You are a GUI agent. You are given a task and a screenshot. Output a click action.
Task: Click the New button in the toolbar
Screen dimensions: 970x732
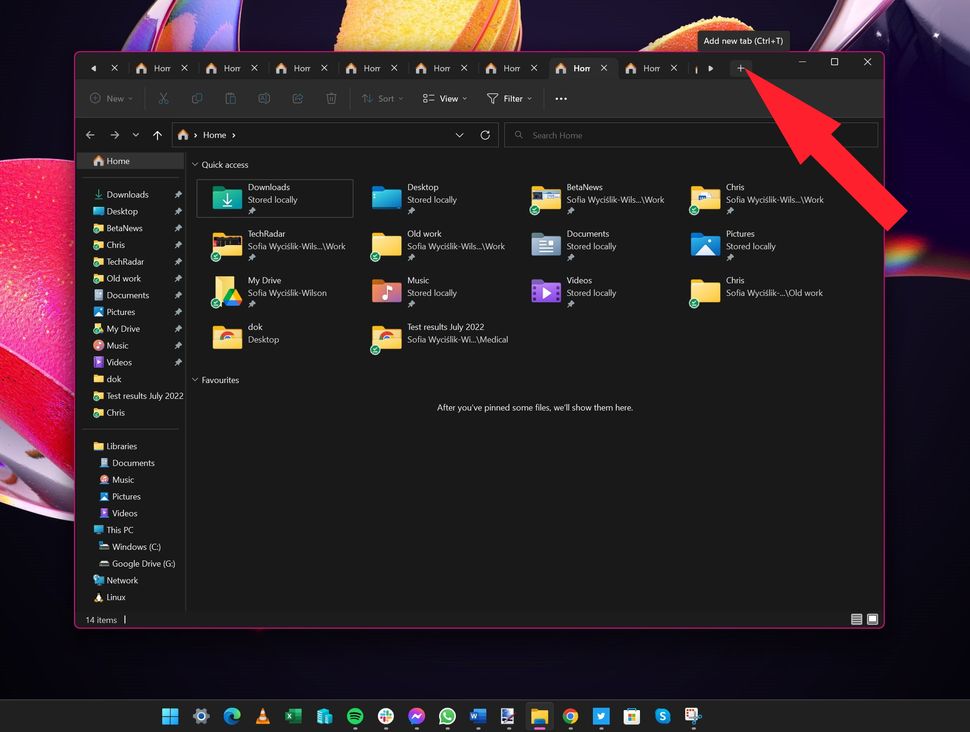tap(110, 98)
